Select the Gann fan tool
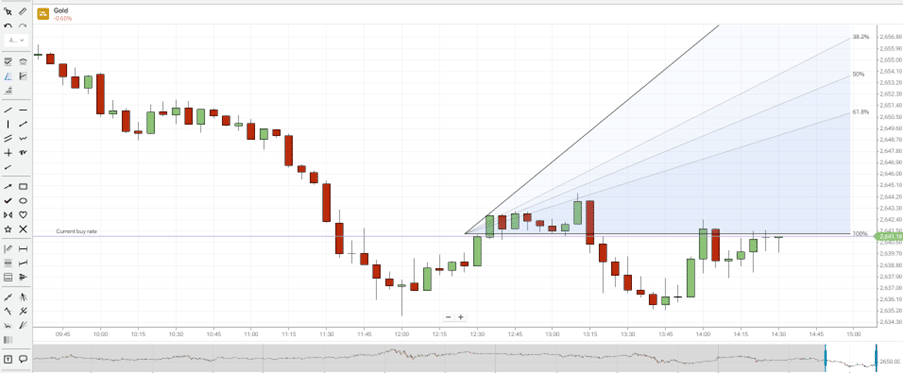The image size is (903, 373). [x=23, y=297]
